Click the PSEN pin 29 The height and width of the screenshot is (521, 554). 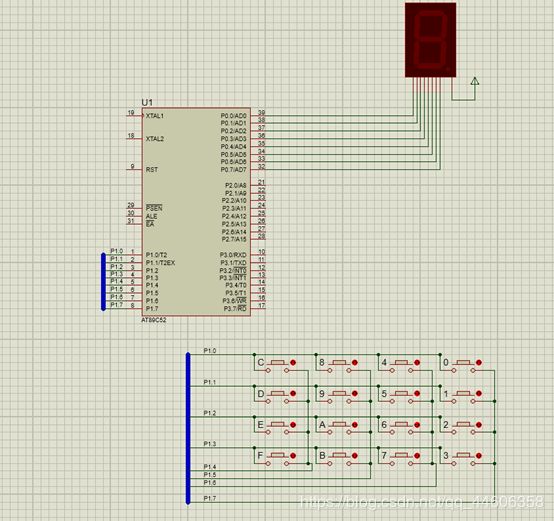pyautogui.click(x=134, y=208)
